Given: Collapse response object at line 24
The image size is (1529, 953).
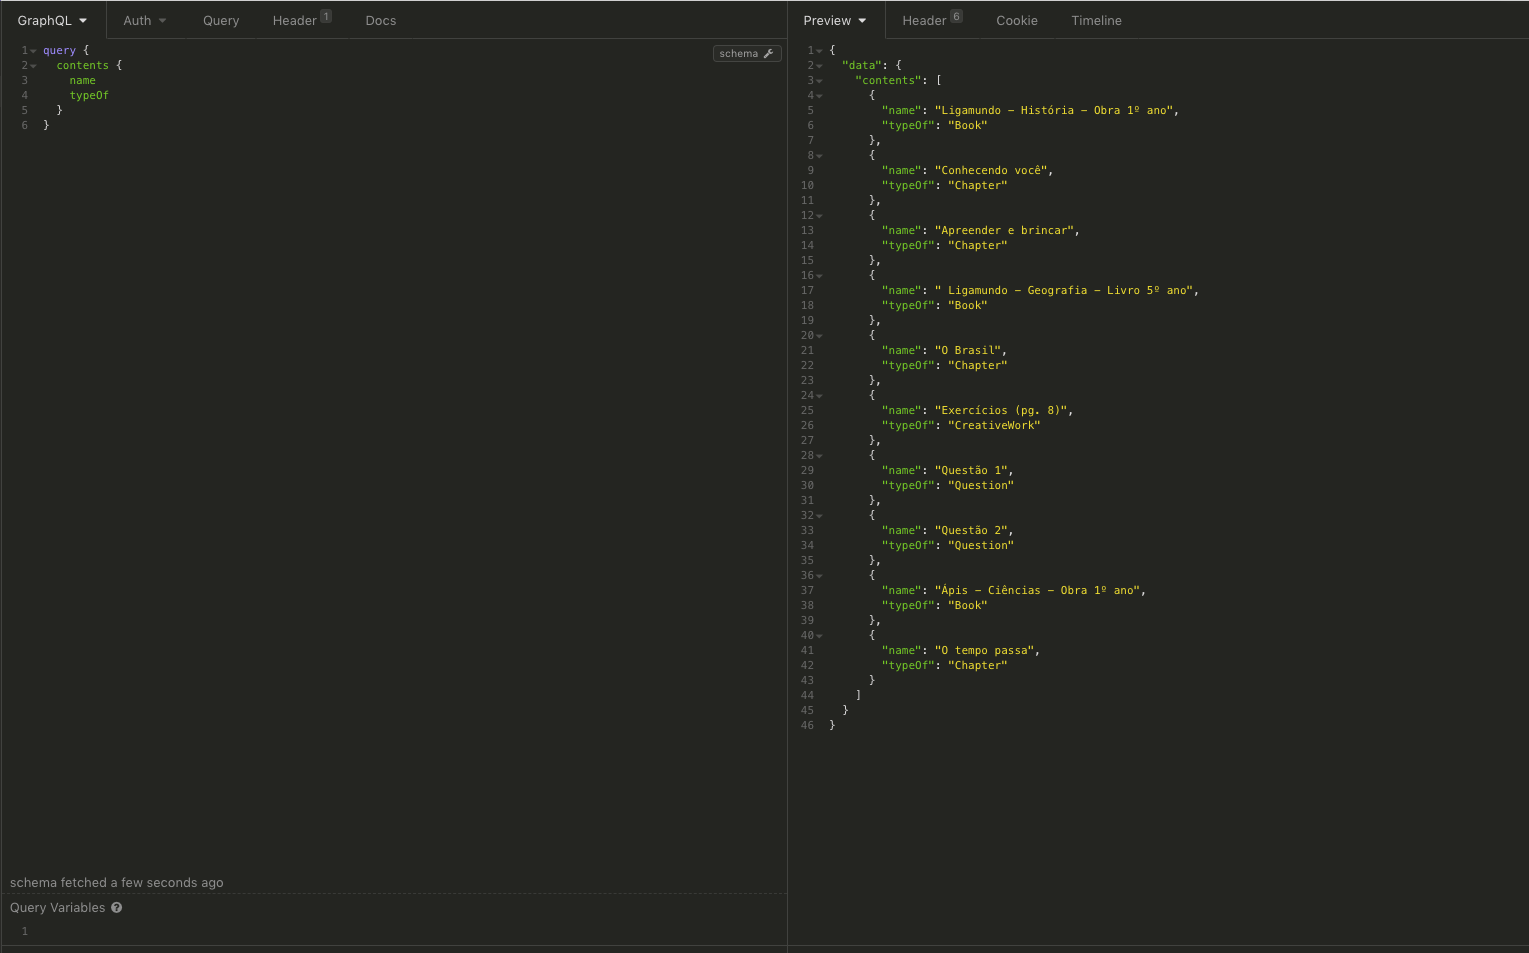Looking at the screenshot, I should click(819, 396).
